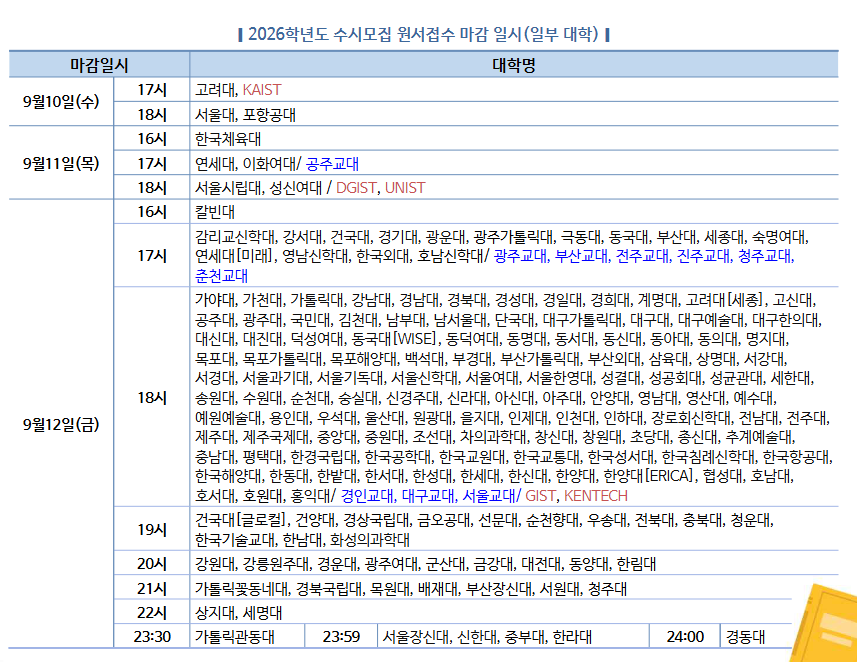Viewport: 857px width, 662px height.
Task: Select the '대학명' column header
Action: click(514, 65)
